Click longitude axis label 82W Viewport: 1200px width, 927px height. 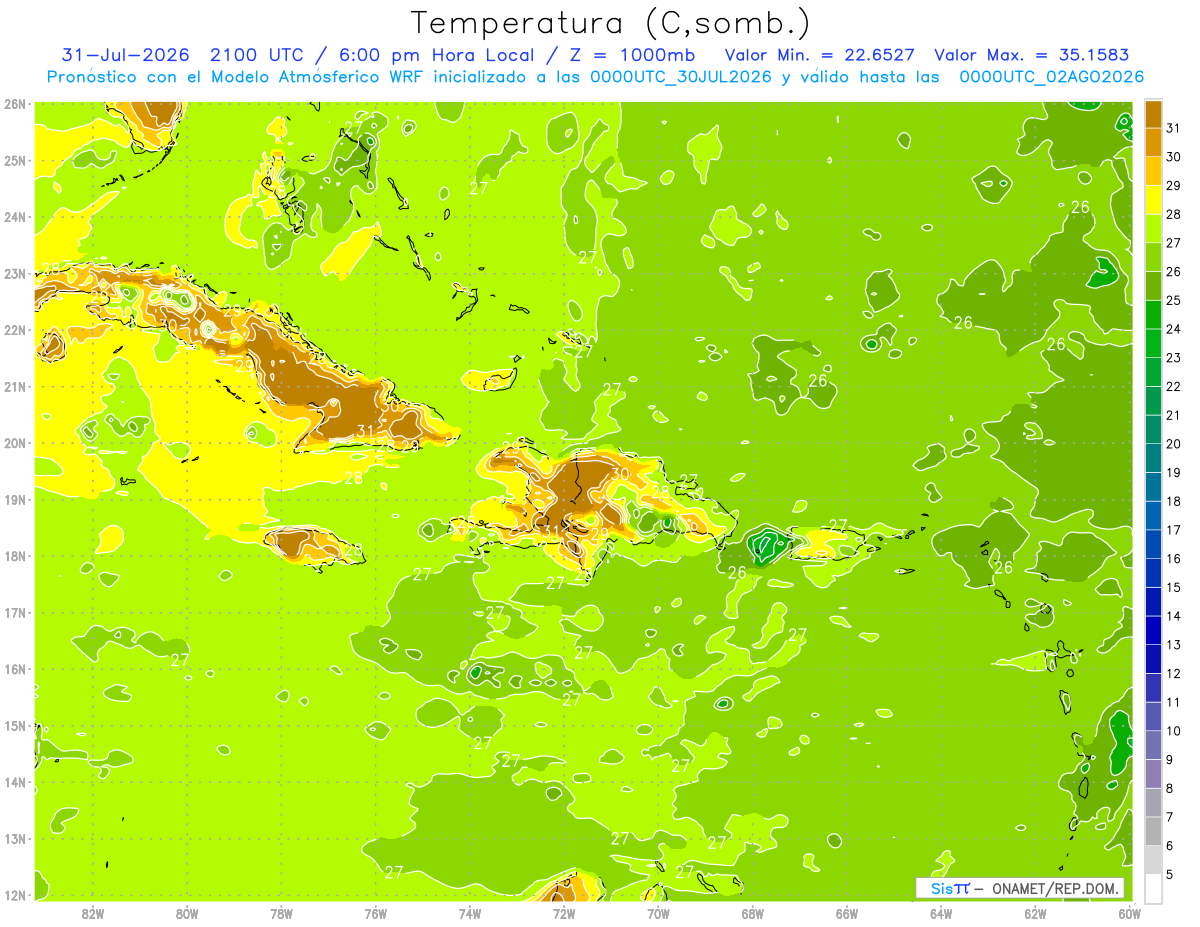92,913
